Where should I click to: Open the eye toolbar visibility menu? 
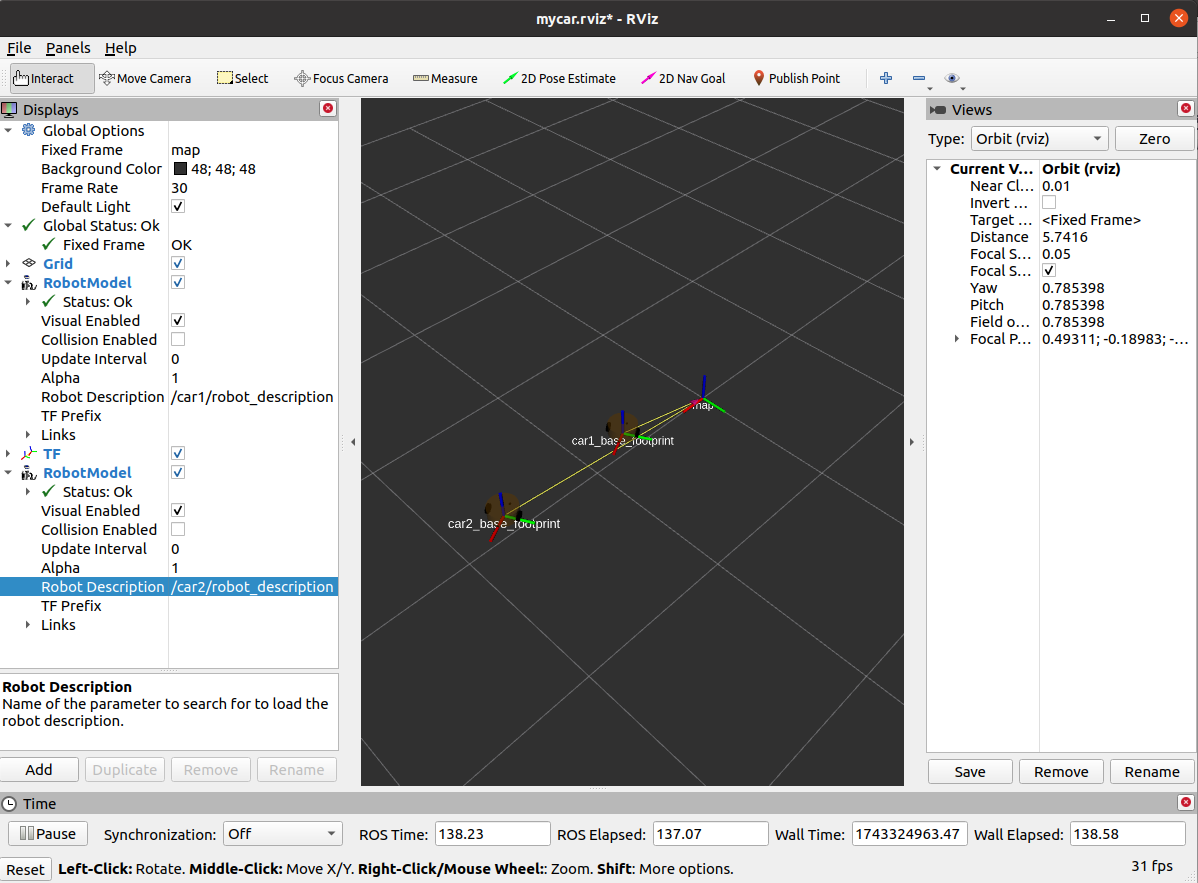pos(953,79)
